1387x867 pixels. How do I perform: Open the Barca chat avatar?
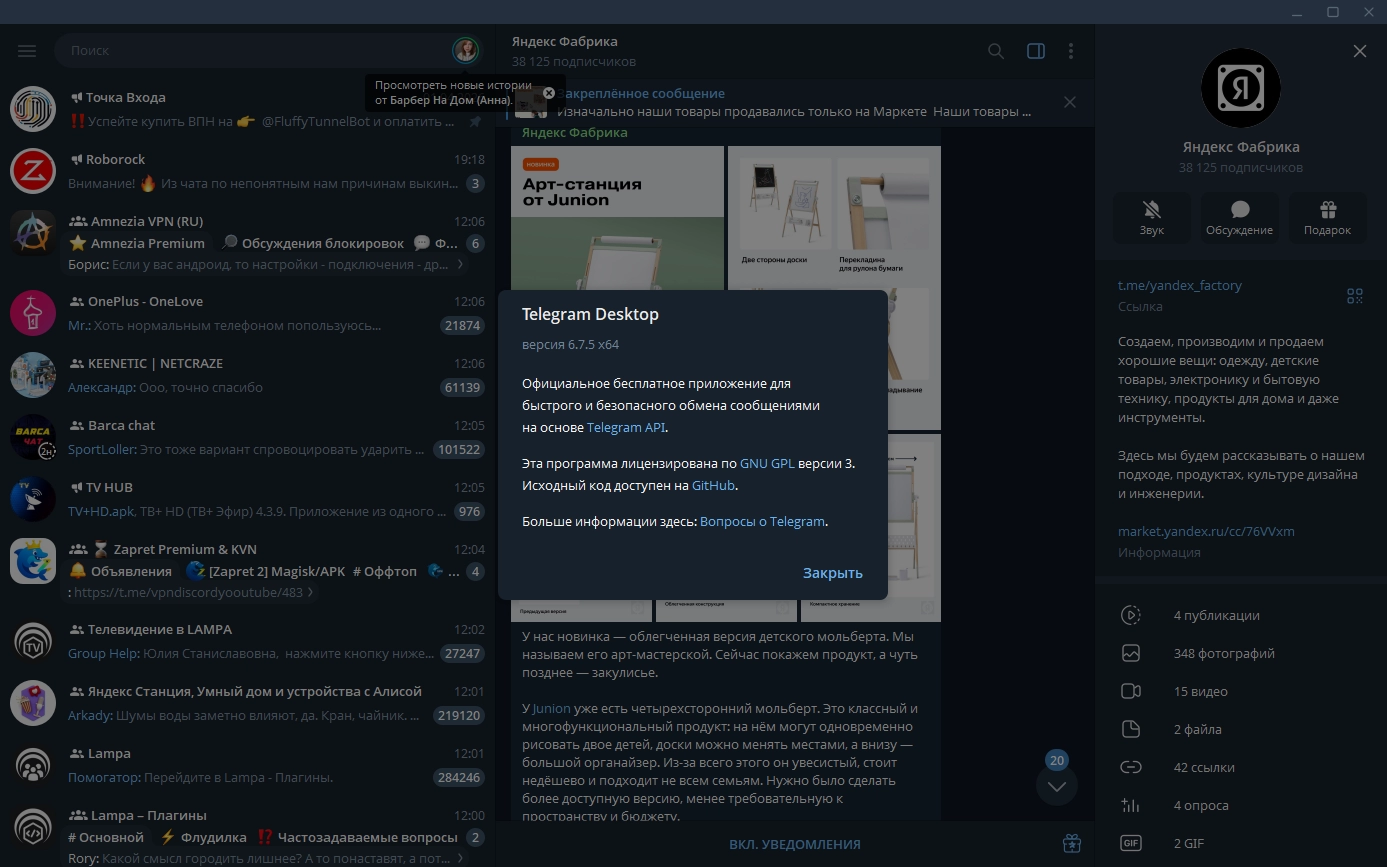[x=33, y=437]
